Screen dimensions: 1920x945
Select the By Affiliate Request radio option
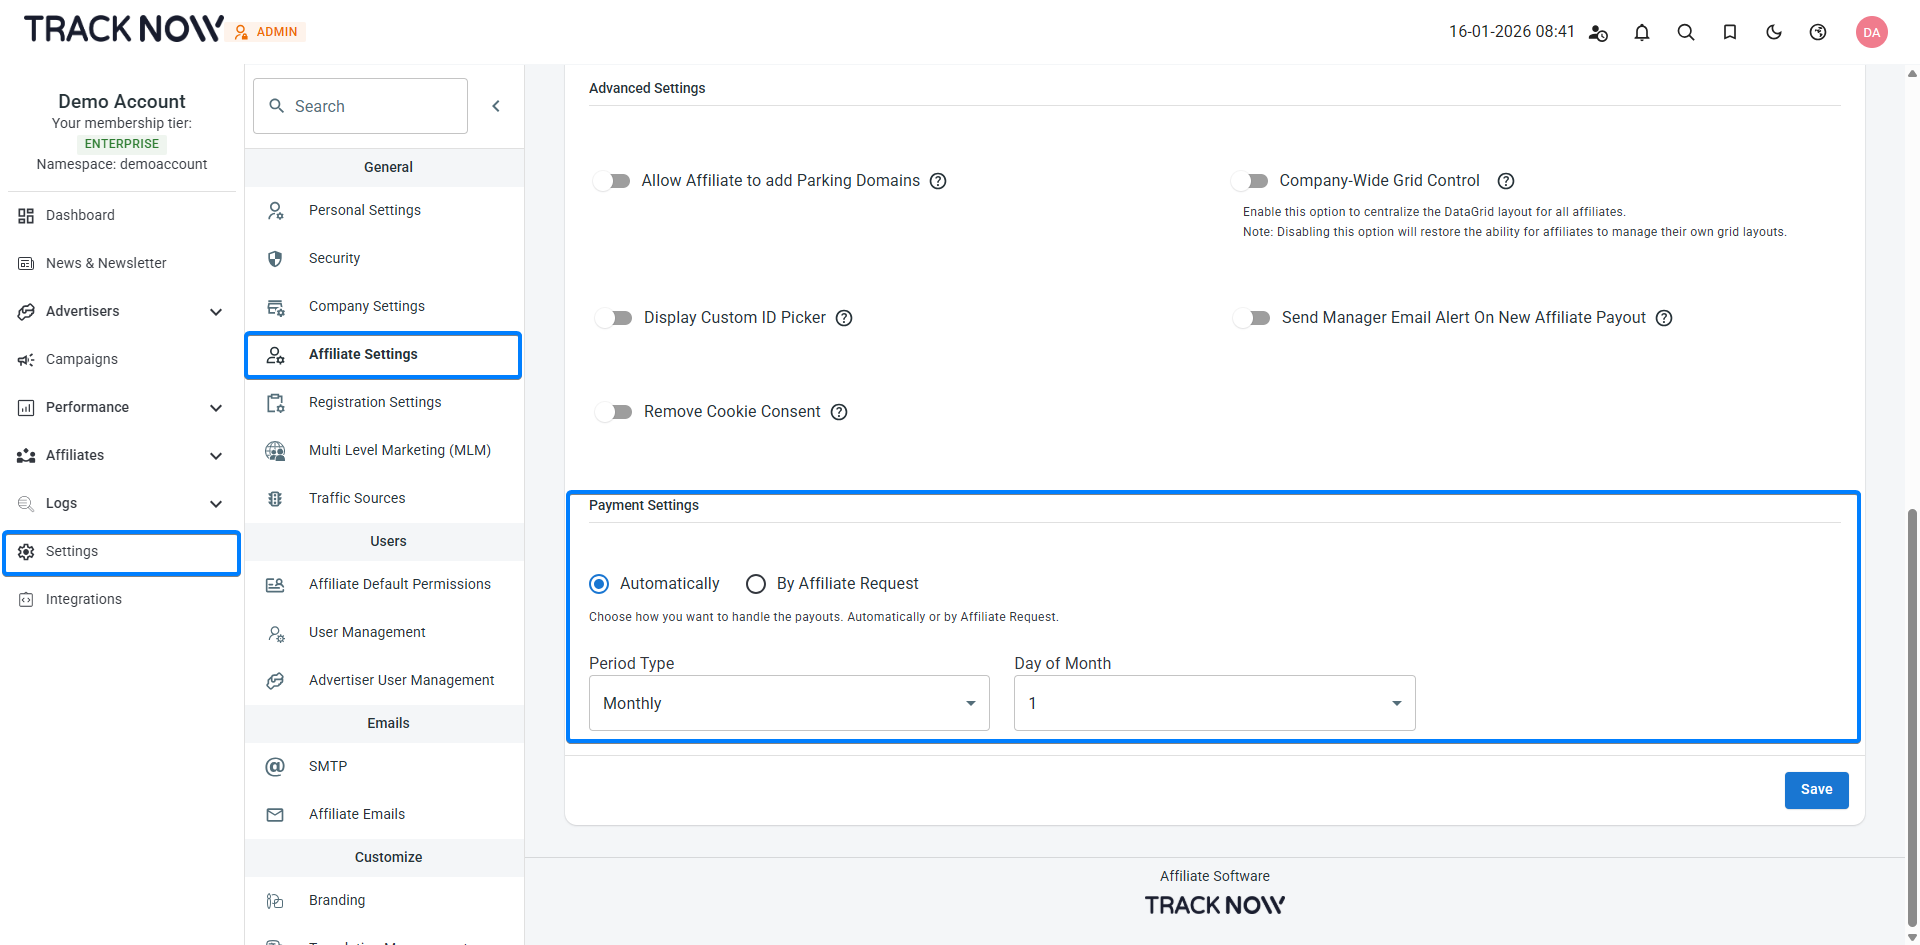756,584
